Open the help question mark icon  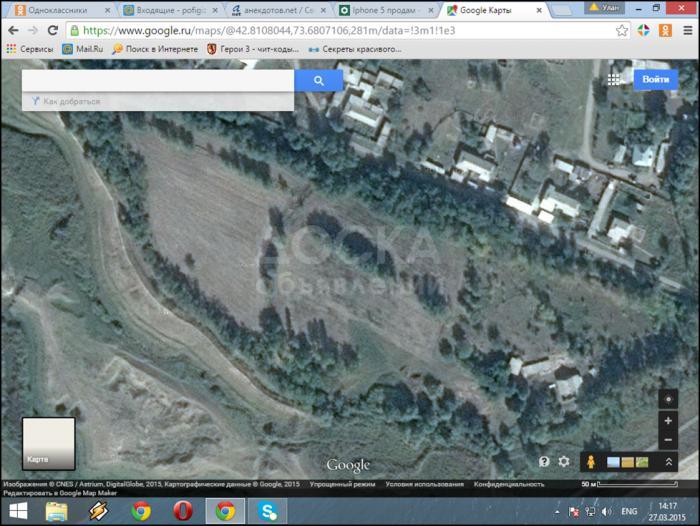545,462
